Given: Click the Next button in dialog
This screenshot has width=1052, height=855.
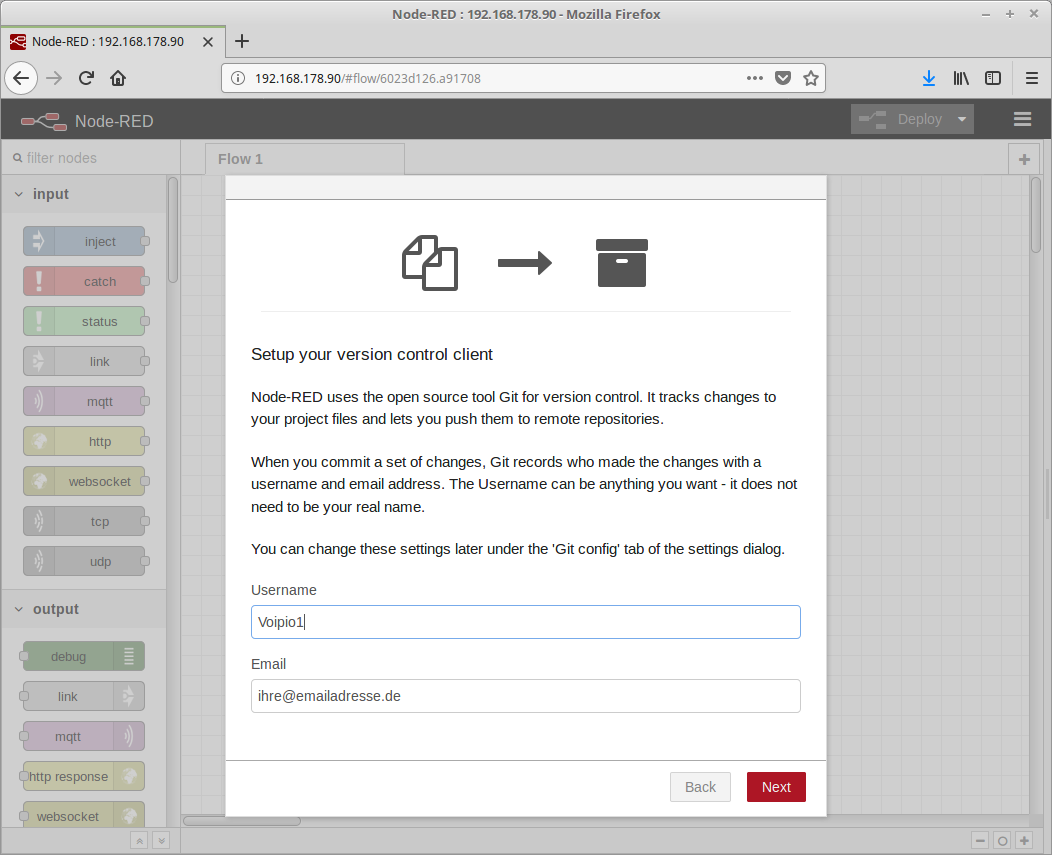Looking at the screenshot, I should coord(775,787).
